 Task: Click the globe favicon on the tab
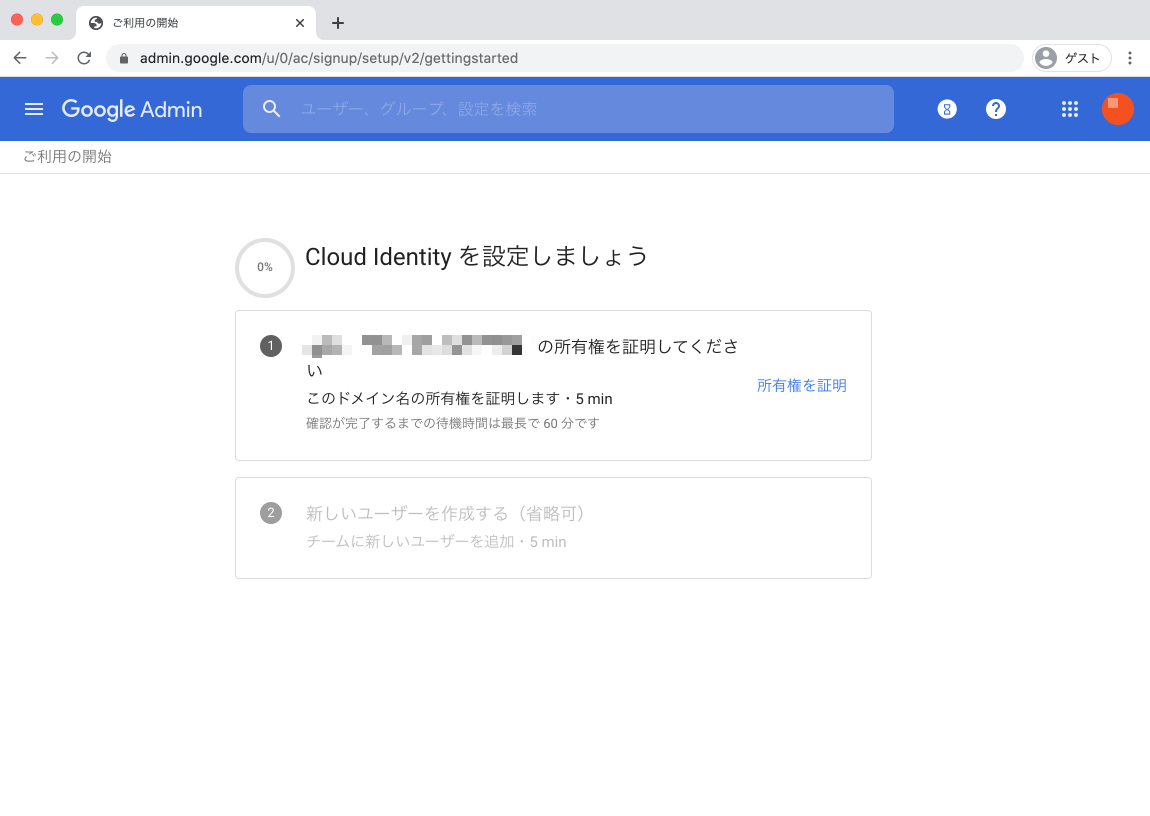tap(95, 23)
